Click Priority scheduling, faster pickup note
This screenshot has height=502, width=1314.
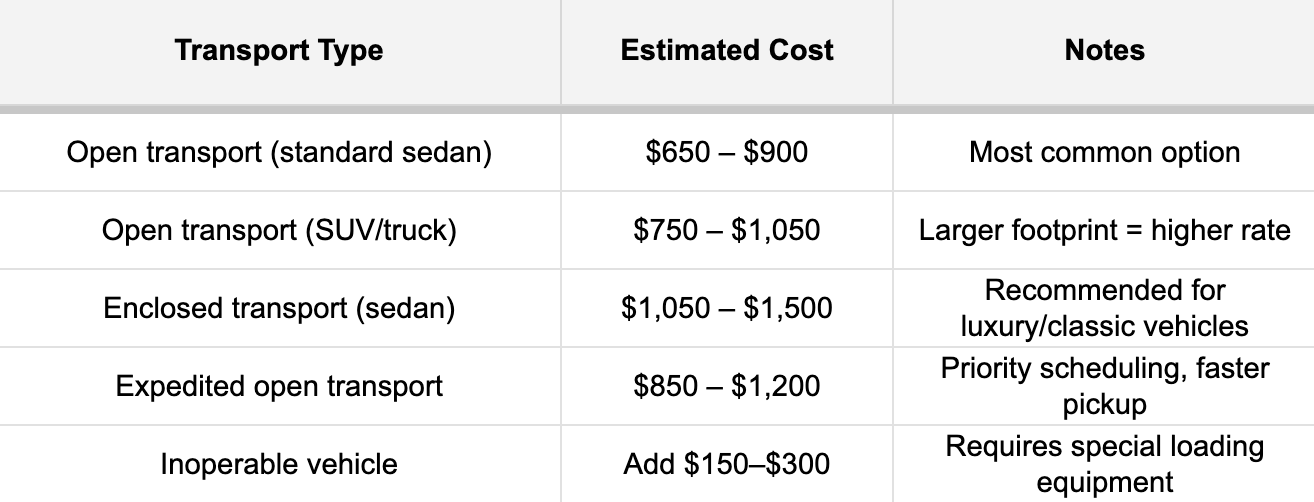(x=1104, y=386)
